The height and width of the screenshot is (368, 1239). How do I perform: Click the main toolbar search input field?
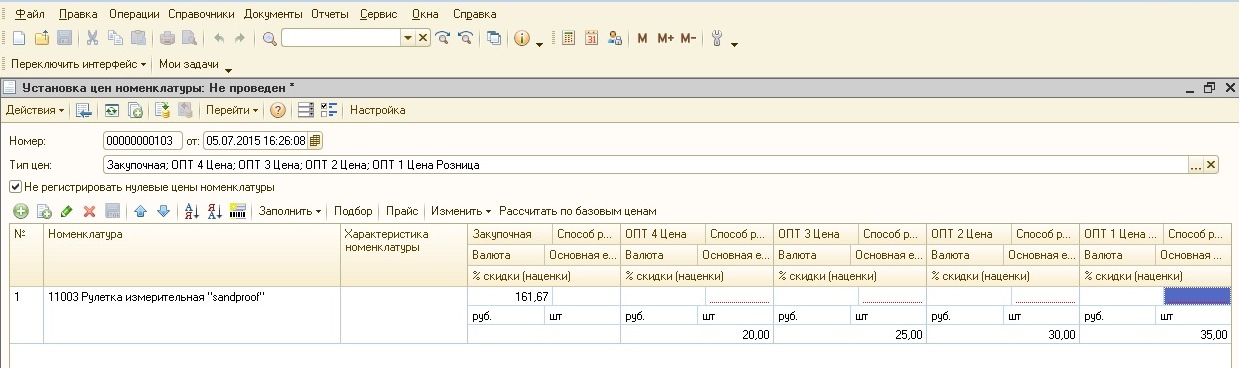[341, 38]
